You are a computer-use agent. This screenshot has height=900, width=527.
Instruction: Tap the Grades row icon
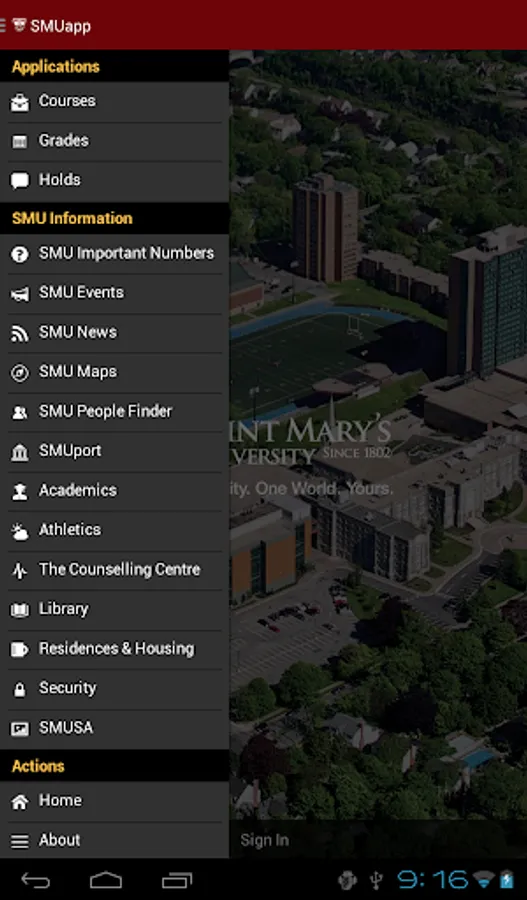pyautogui.click(x=20, y=142)
